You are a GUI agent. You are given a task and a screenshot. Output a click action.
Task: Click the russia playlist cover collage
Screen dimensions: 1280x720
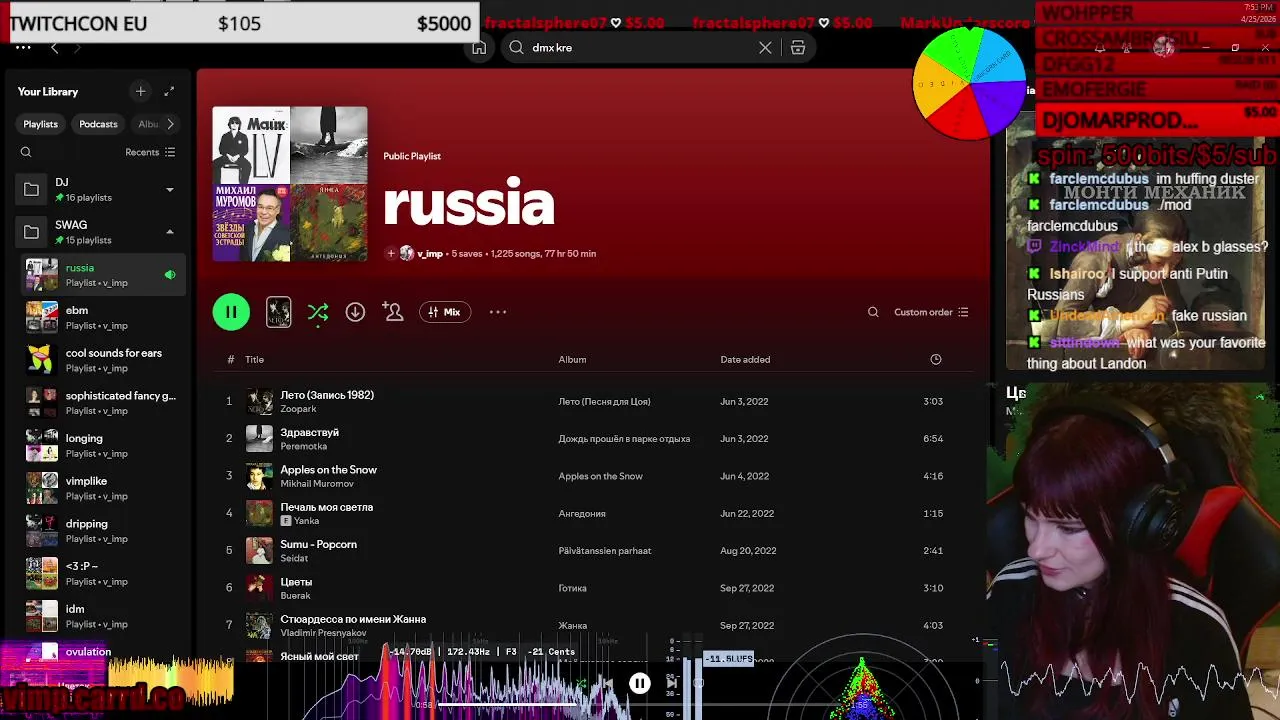point(290,184)
